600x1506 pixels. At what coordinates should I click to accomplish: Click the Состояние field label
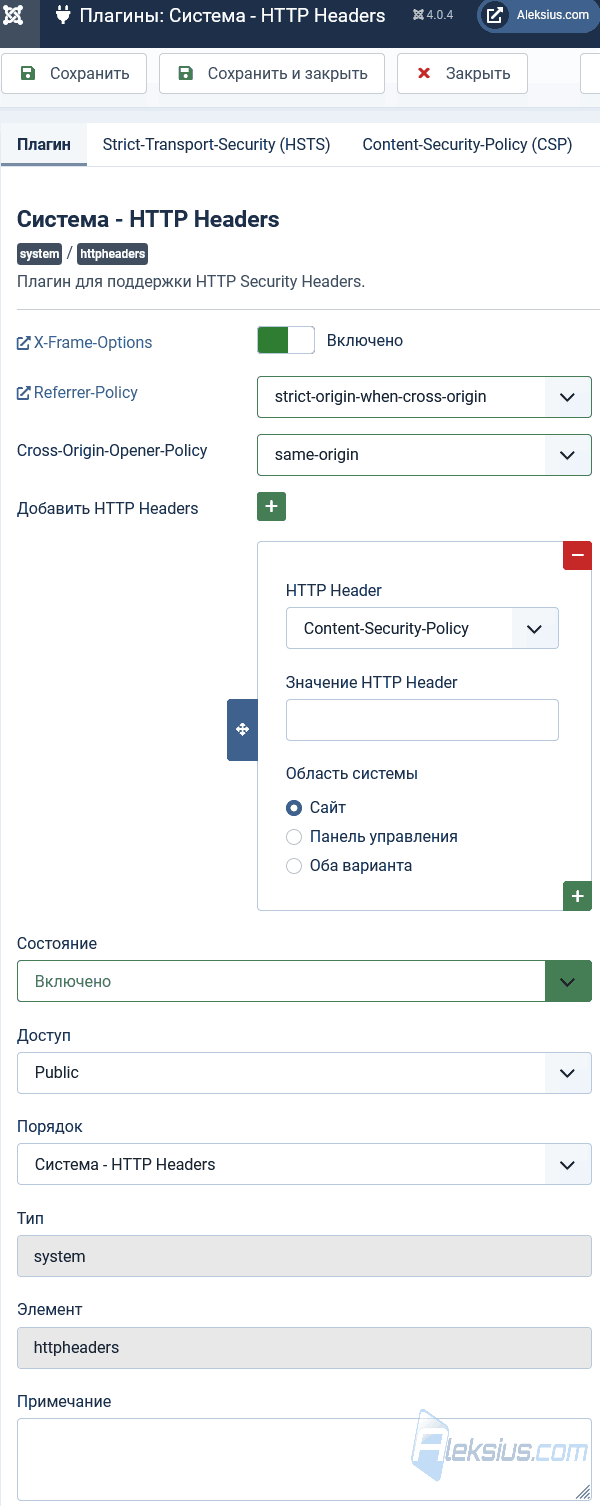57,943
